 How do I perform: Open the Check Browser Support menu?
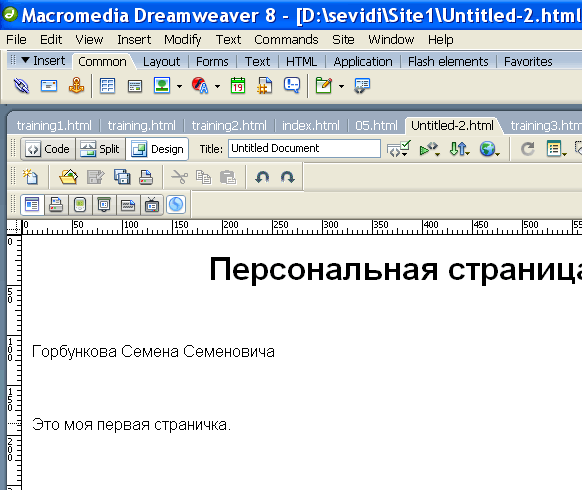(430, 149)
